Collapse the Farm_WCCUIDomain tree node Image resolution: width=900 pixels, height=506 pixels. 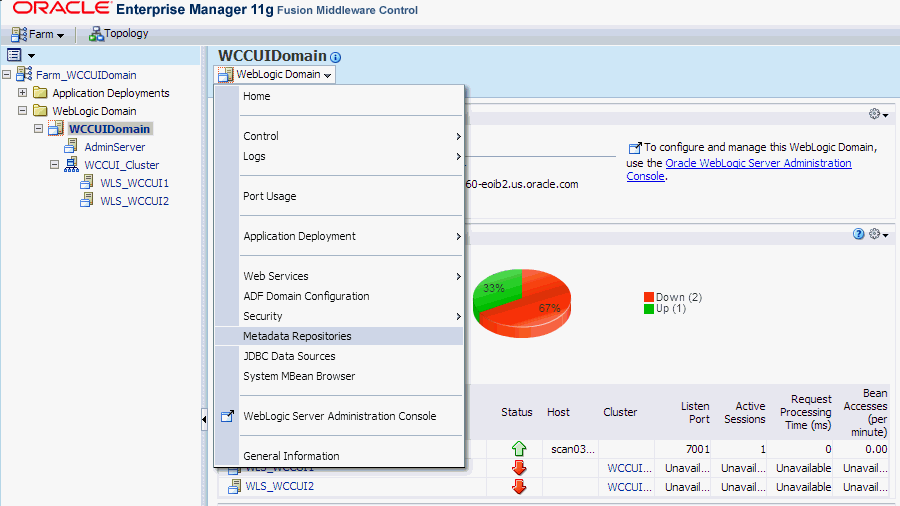6,75
